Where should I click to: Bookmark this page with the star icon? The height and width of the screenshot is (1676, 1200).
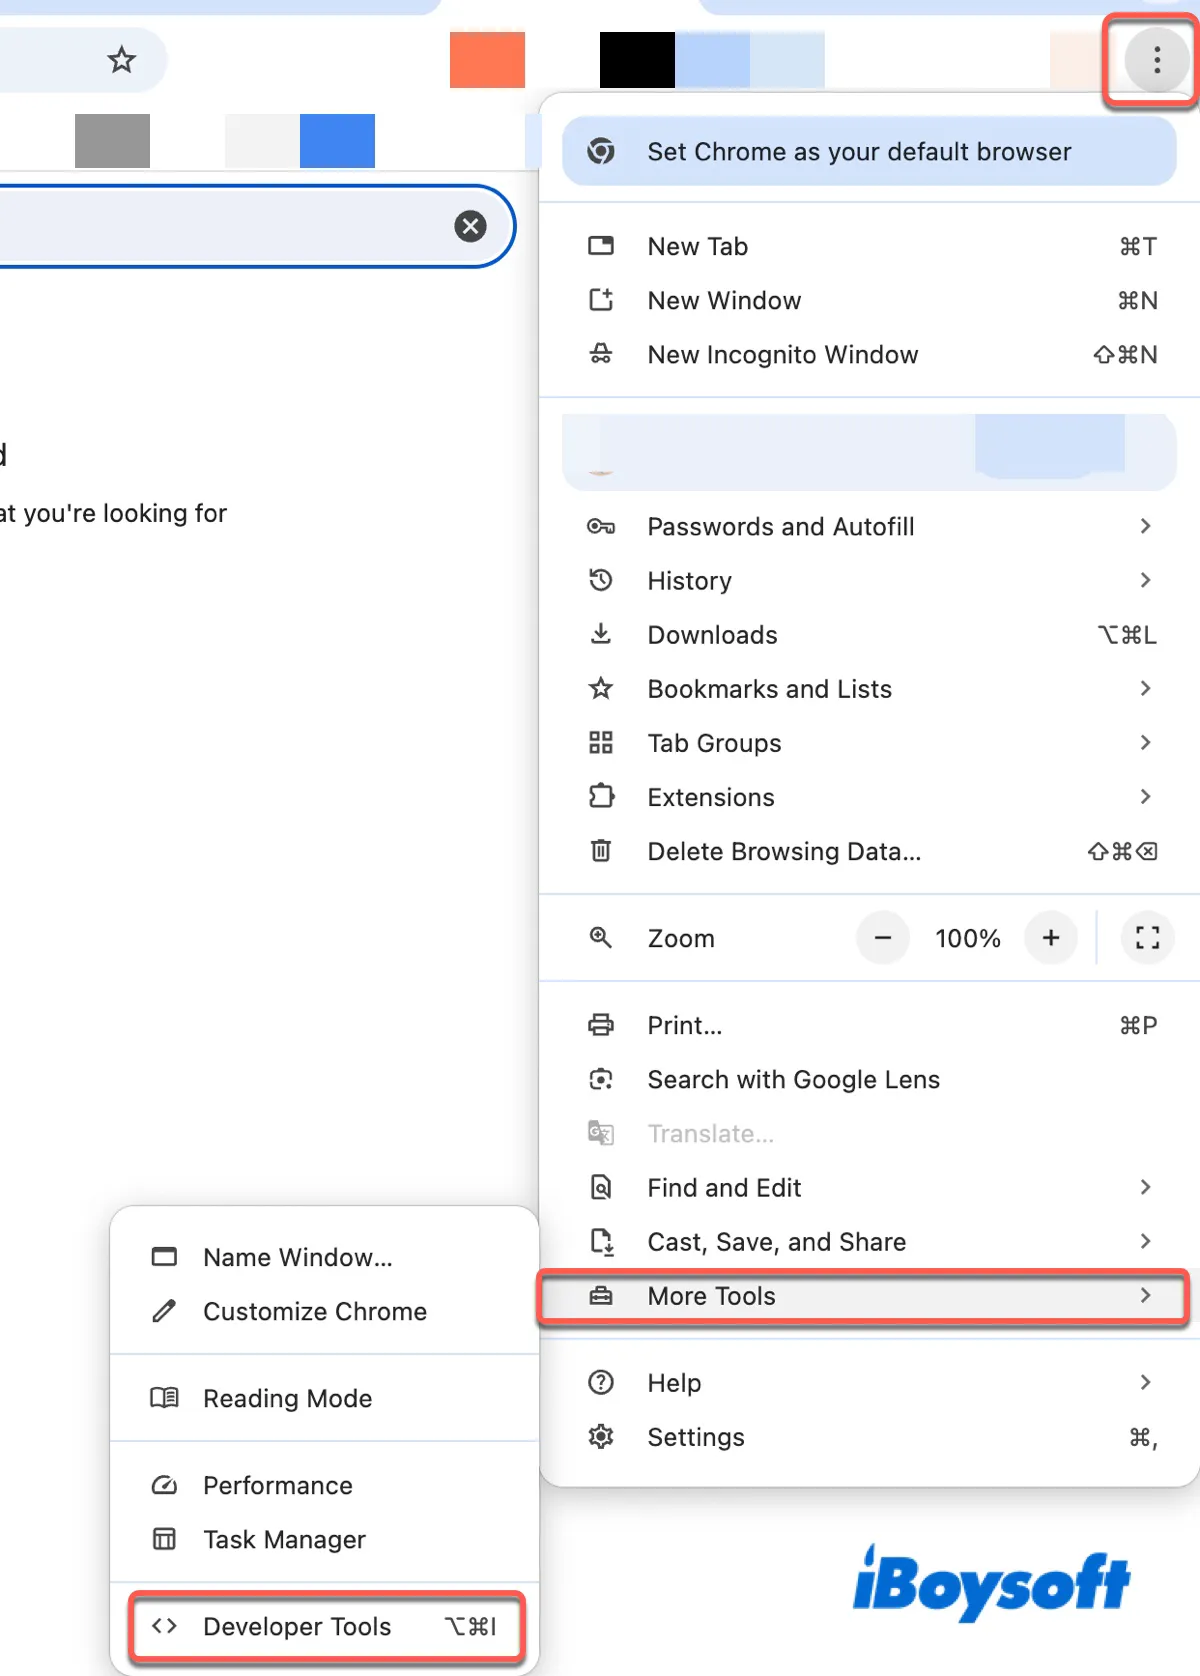[122, 60]
